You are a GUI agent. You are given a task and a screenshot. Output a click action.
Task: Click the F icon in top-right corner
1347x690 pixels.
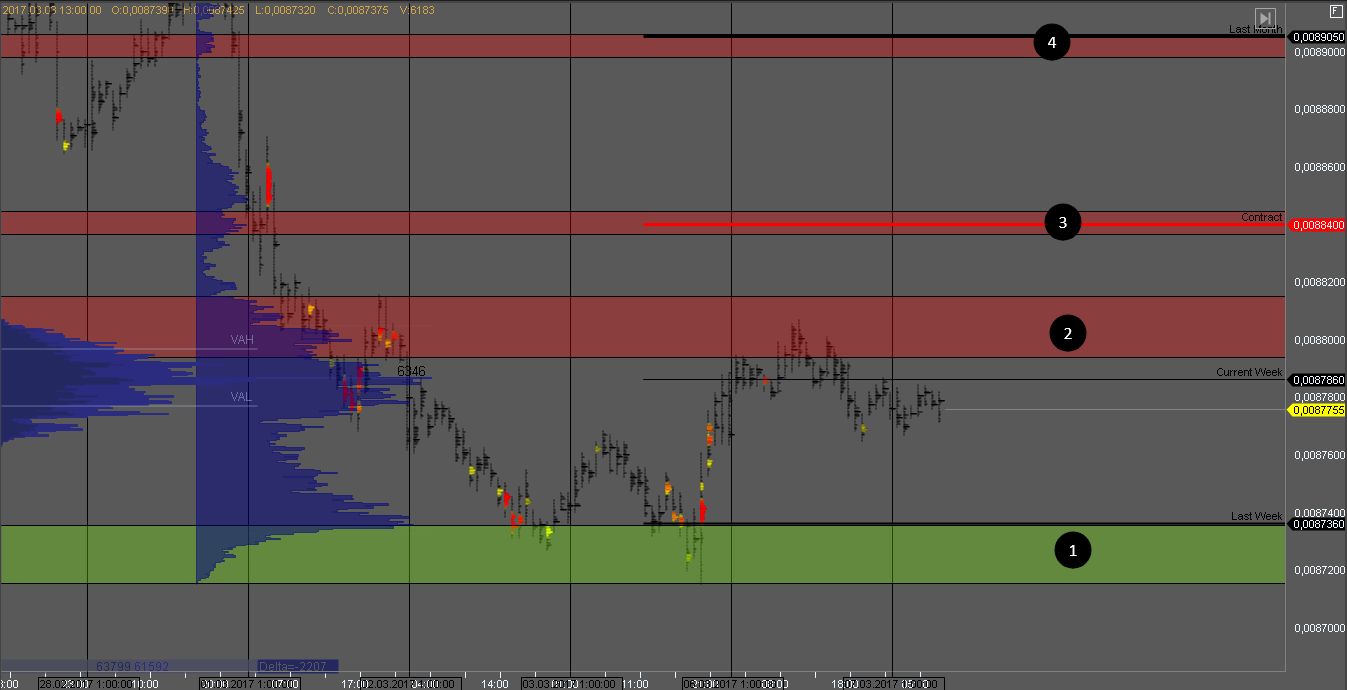pyautogui.click(x=1335, y=10)
